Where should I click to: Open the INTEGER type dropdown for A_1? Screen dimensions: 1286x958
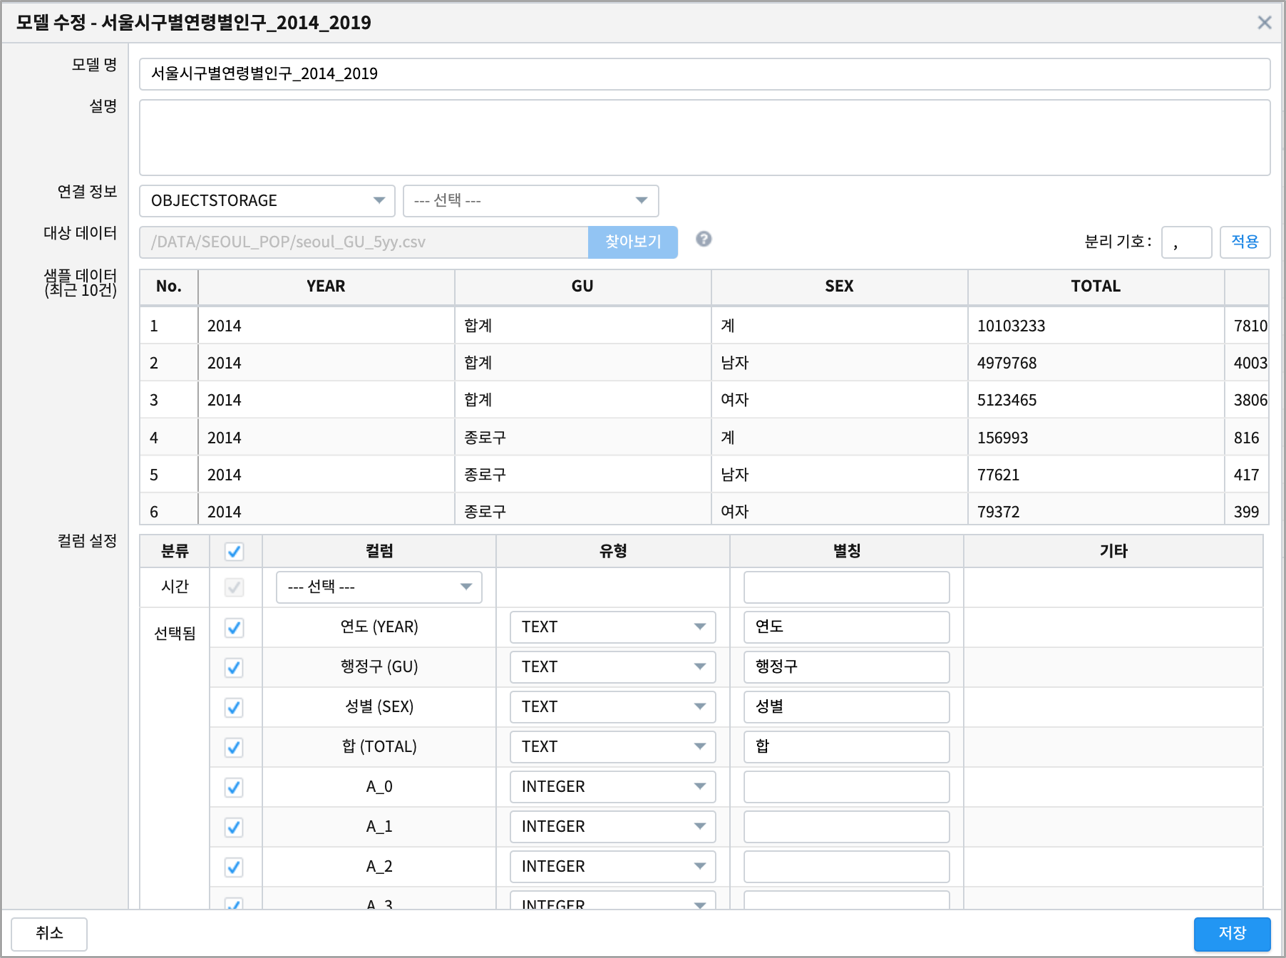(x=612, y=827)
